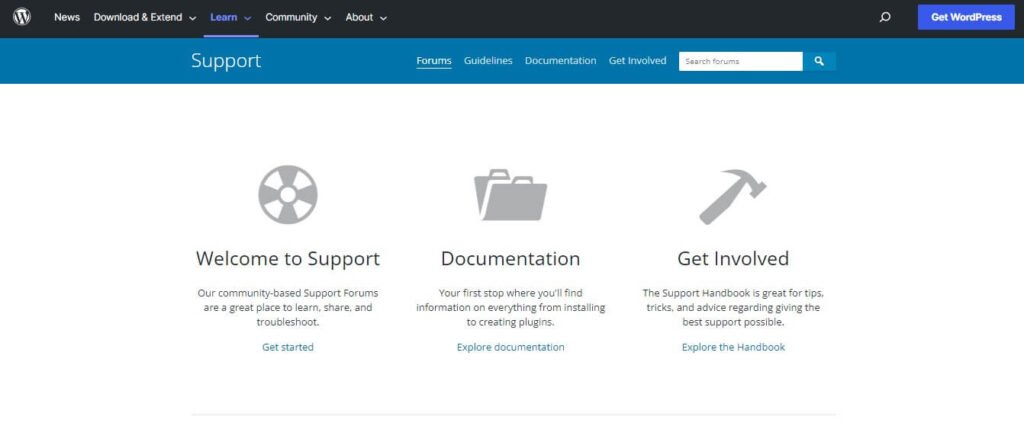Click the Welcome to Support heading
1024x423 pixels.
[288, 258]
